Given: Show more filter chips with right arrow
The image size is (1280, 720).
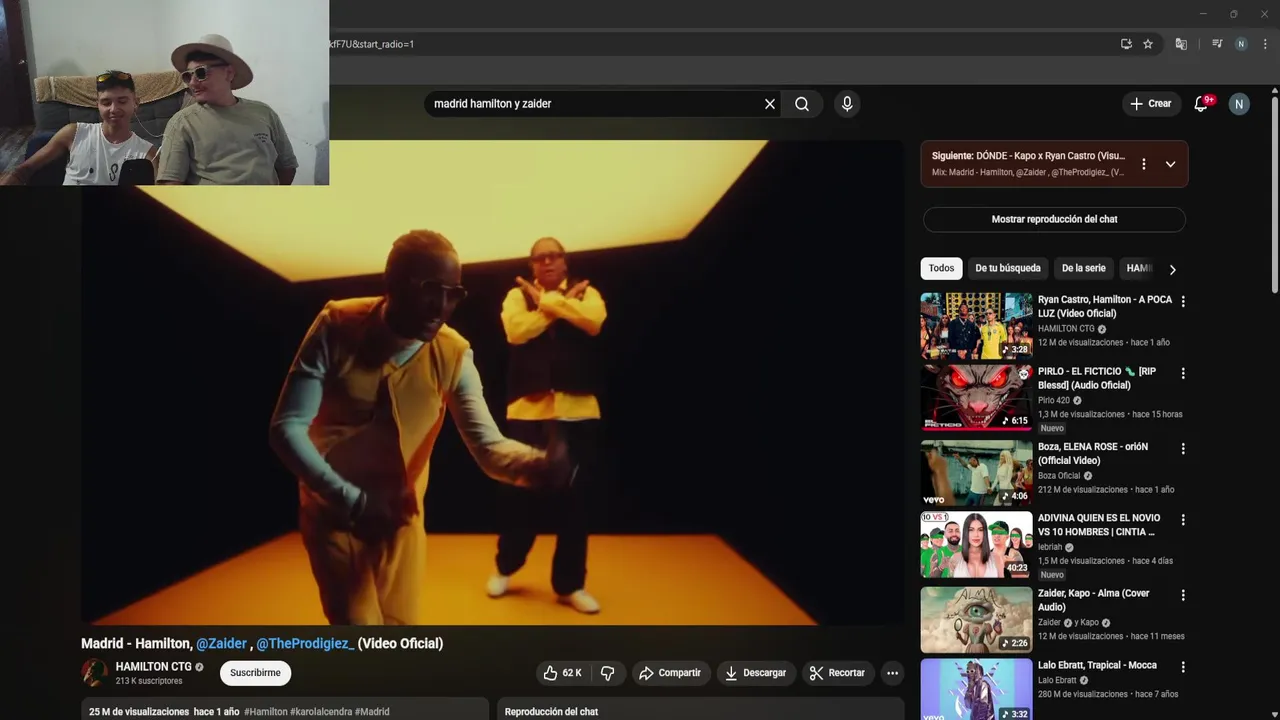Looking at the screenshot, I should click(1172, 269).
